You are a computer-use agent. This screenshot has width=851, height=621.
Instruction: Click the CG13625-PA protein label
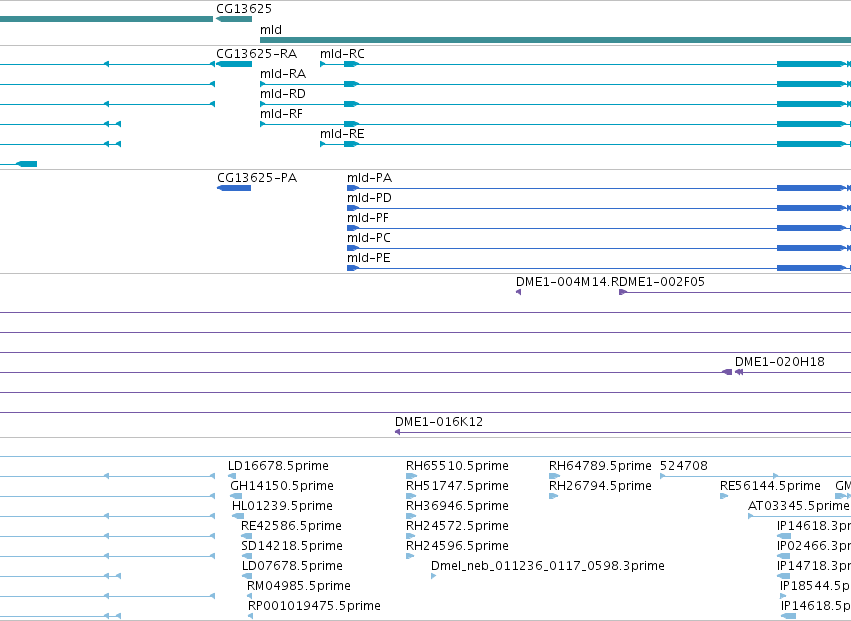point(257,178)
